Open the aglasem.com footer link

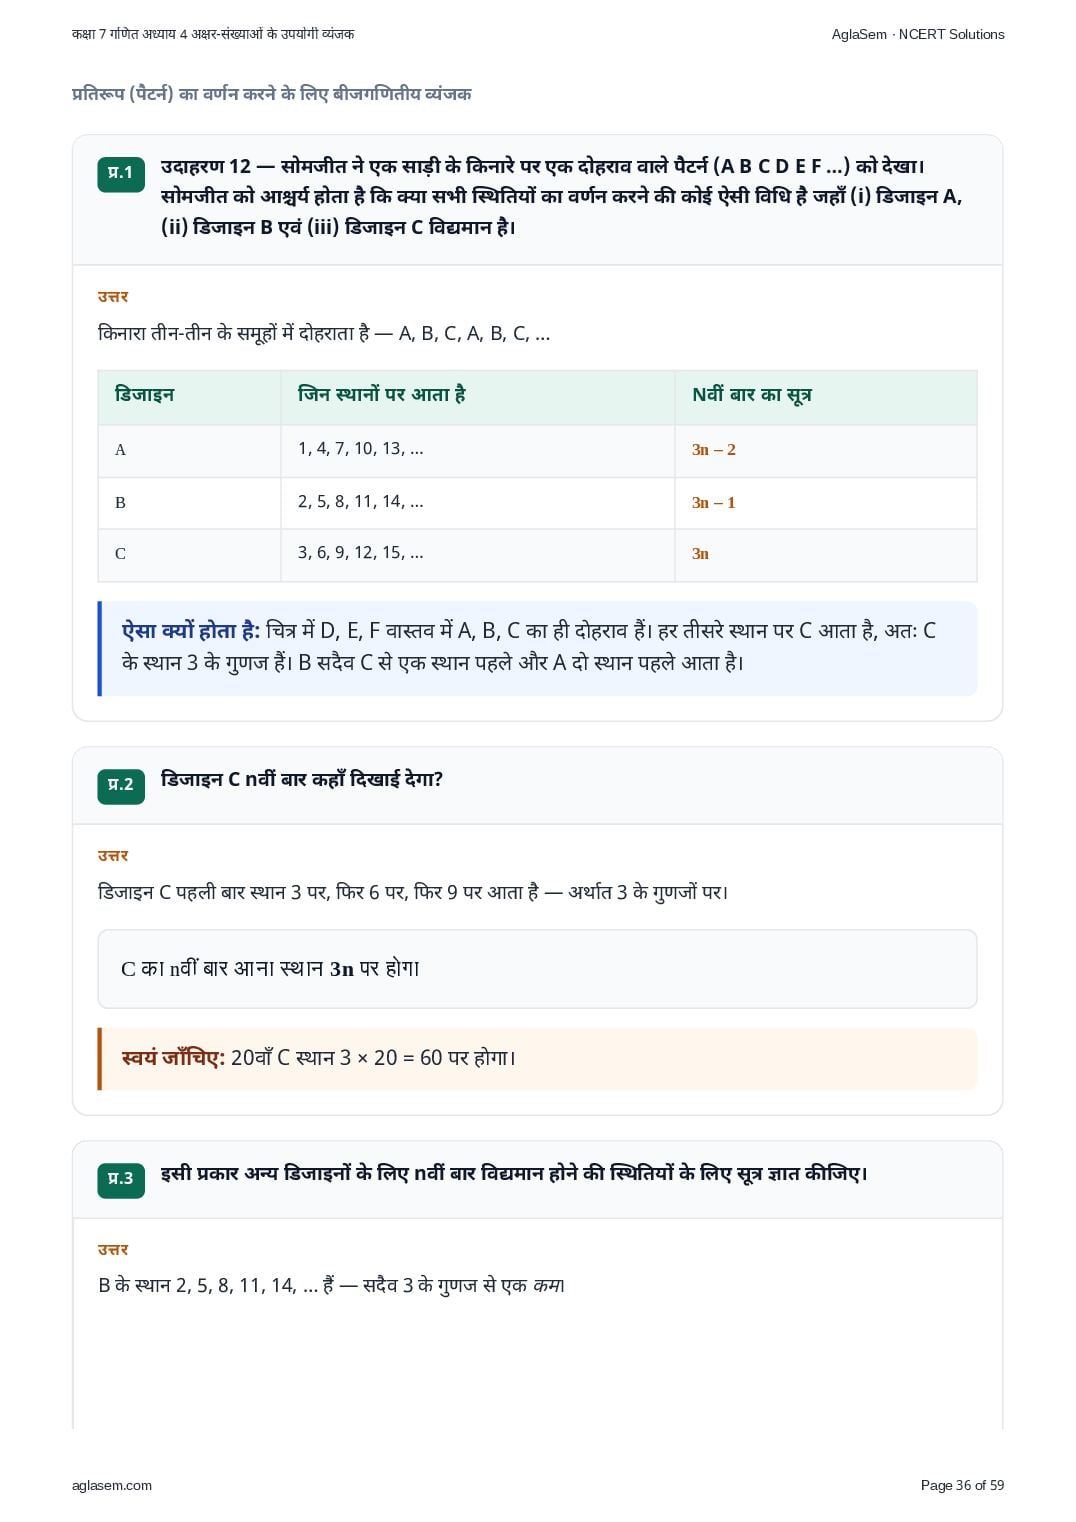(x=112, y=1485)
